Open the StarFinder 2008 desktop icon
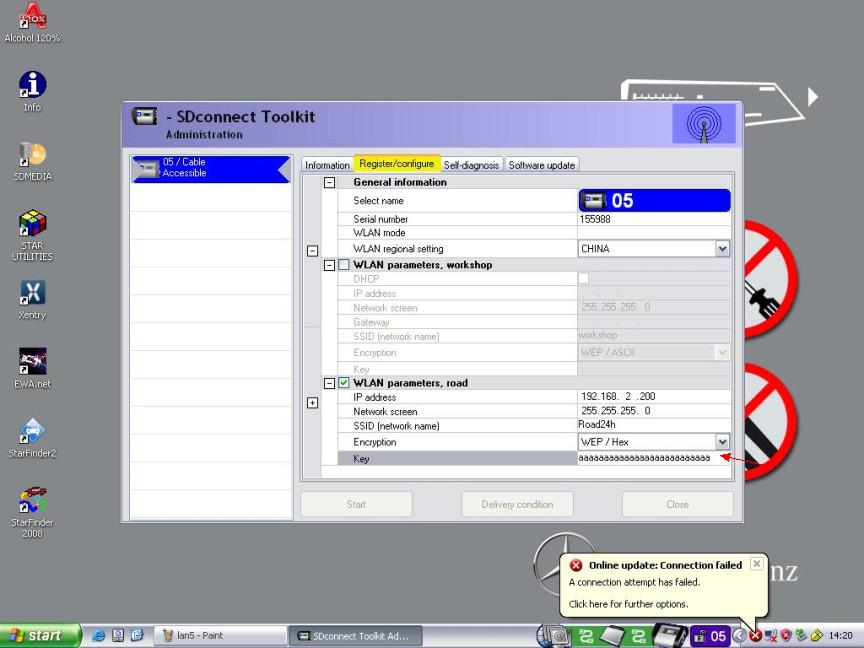Screen dimensions: 864x648 coord(32,512)
